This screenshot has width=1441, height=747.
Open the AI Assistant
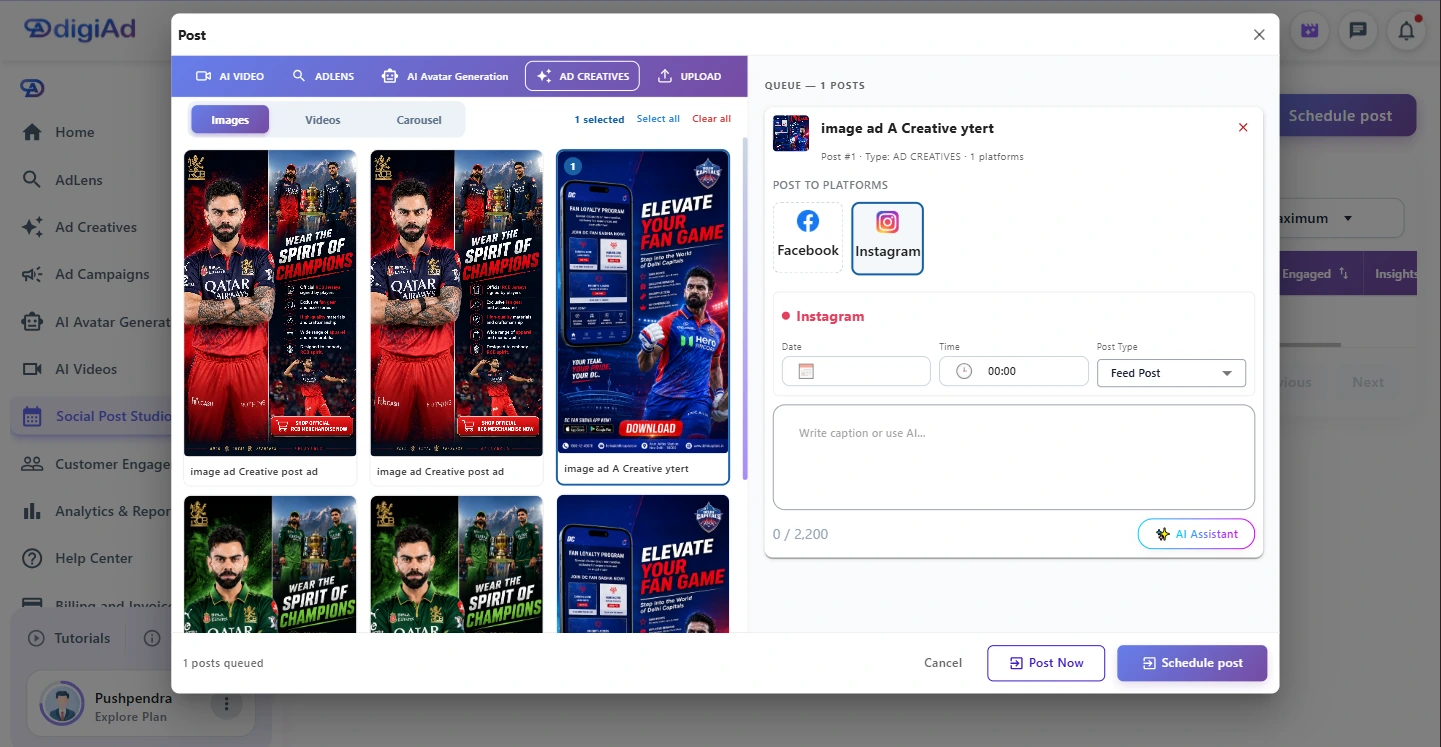pyautogui.click(x=1196, y=534)
